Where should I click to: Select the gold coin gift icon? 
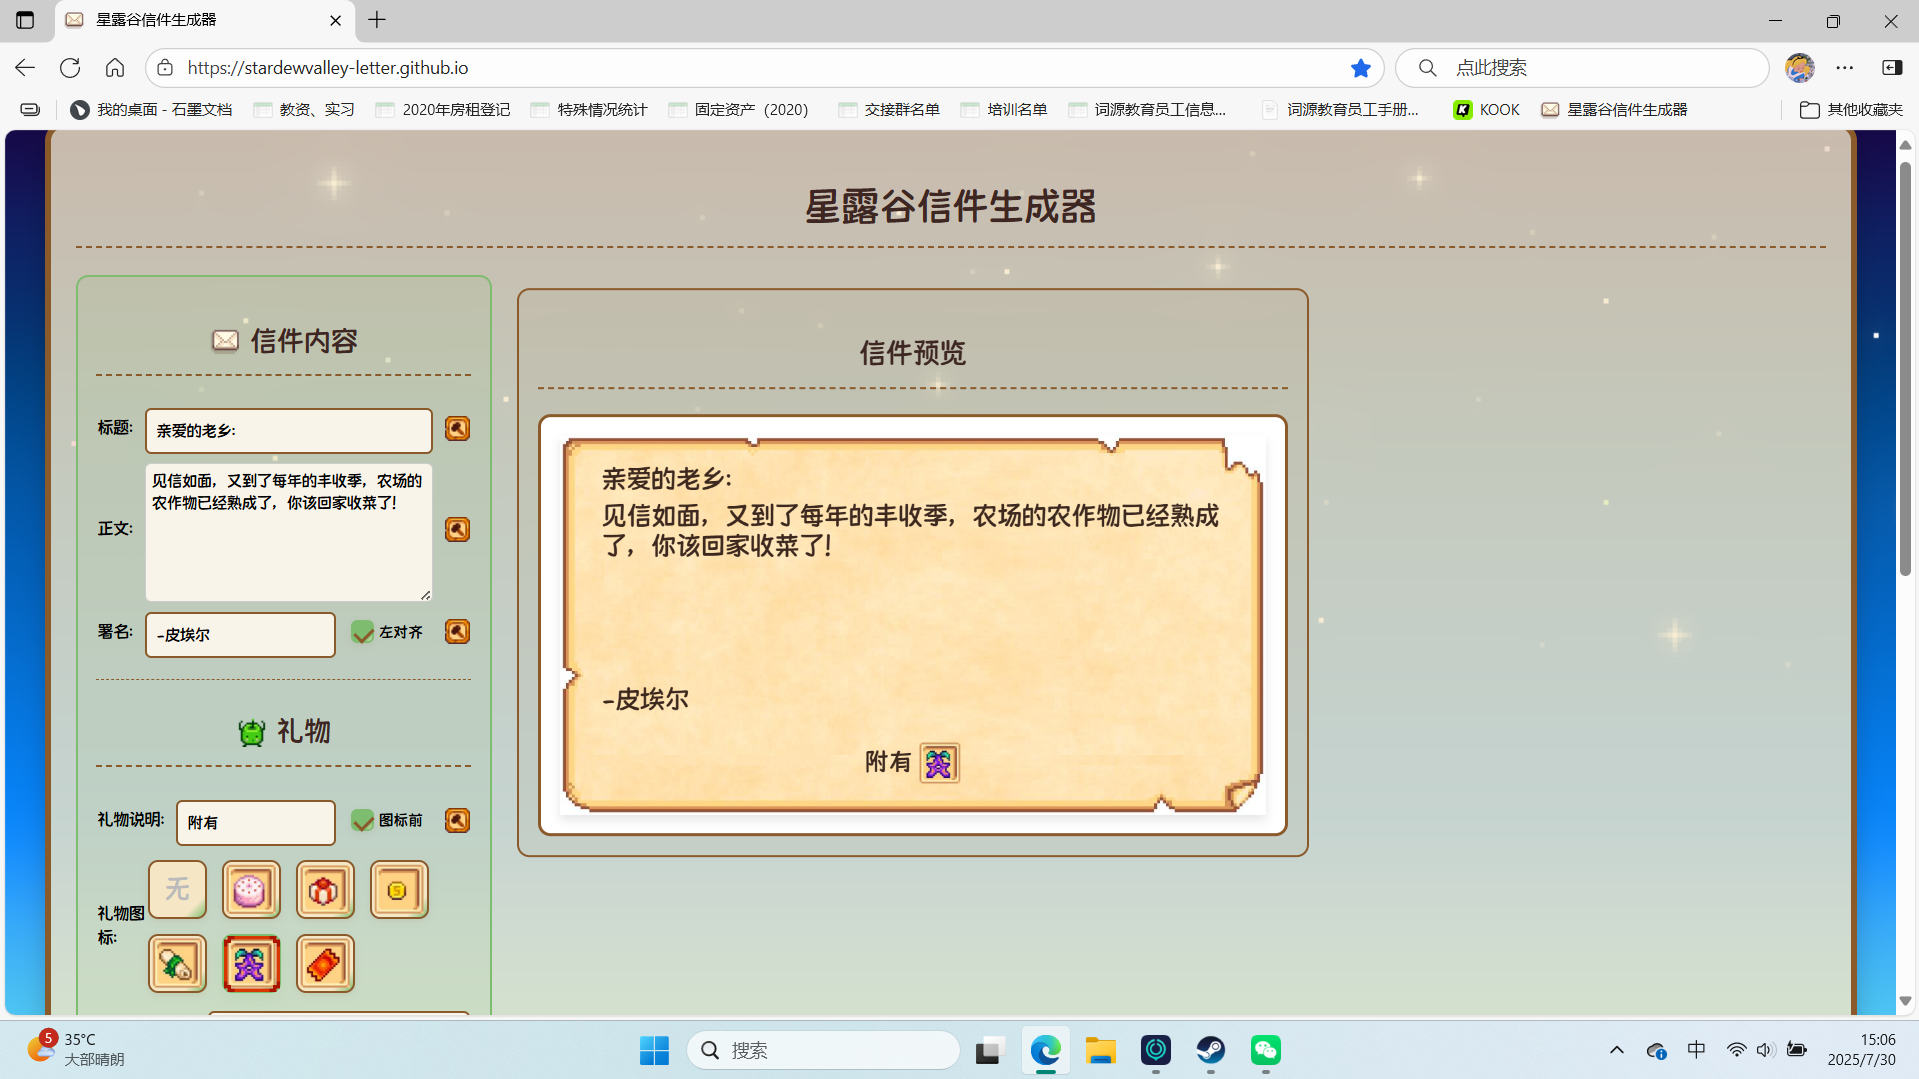[399, 889]
